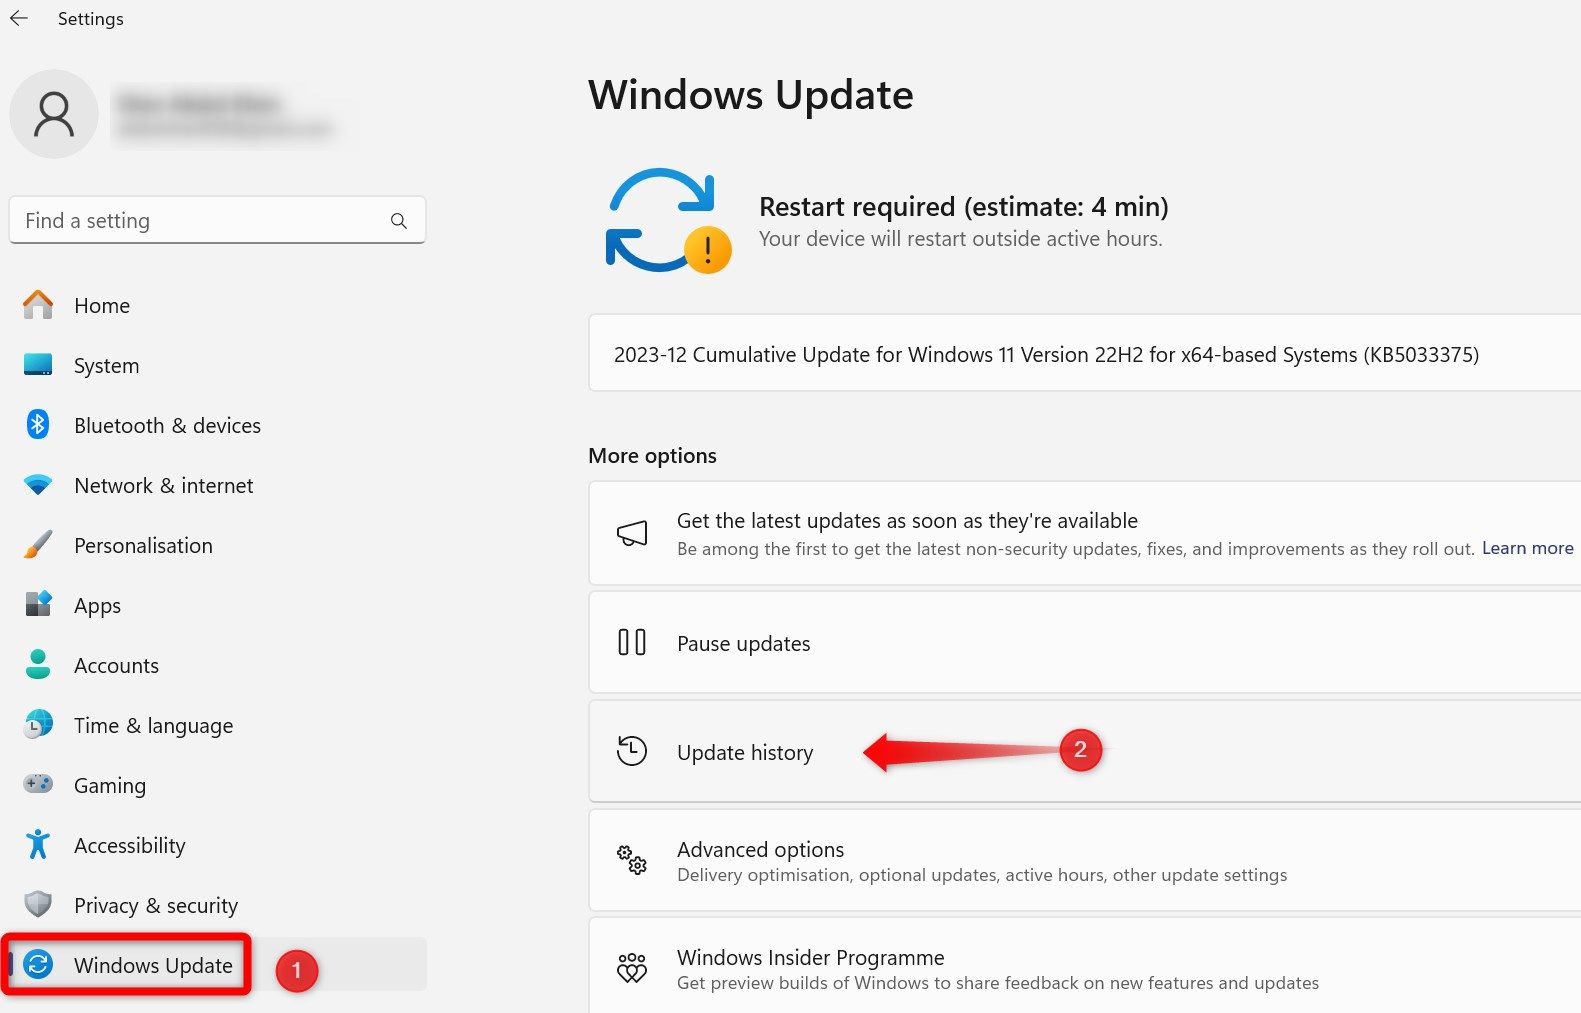Select the Home house icon
The width and height of the screenshot is (1581, 1013).
pyautogui.click(x=38, y=305)
